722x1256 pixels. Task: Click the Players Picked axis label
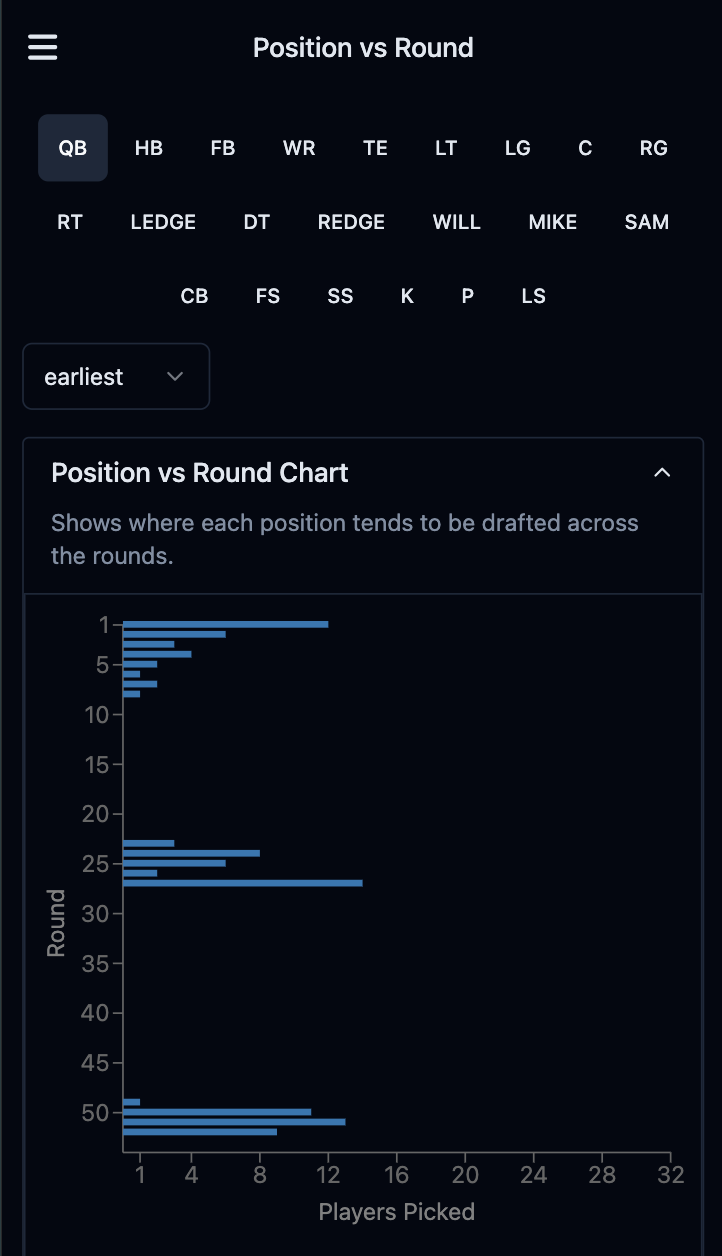(x=396, y=1211)
